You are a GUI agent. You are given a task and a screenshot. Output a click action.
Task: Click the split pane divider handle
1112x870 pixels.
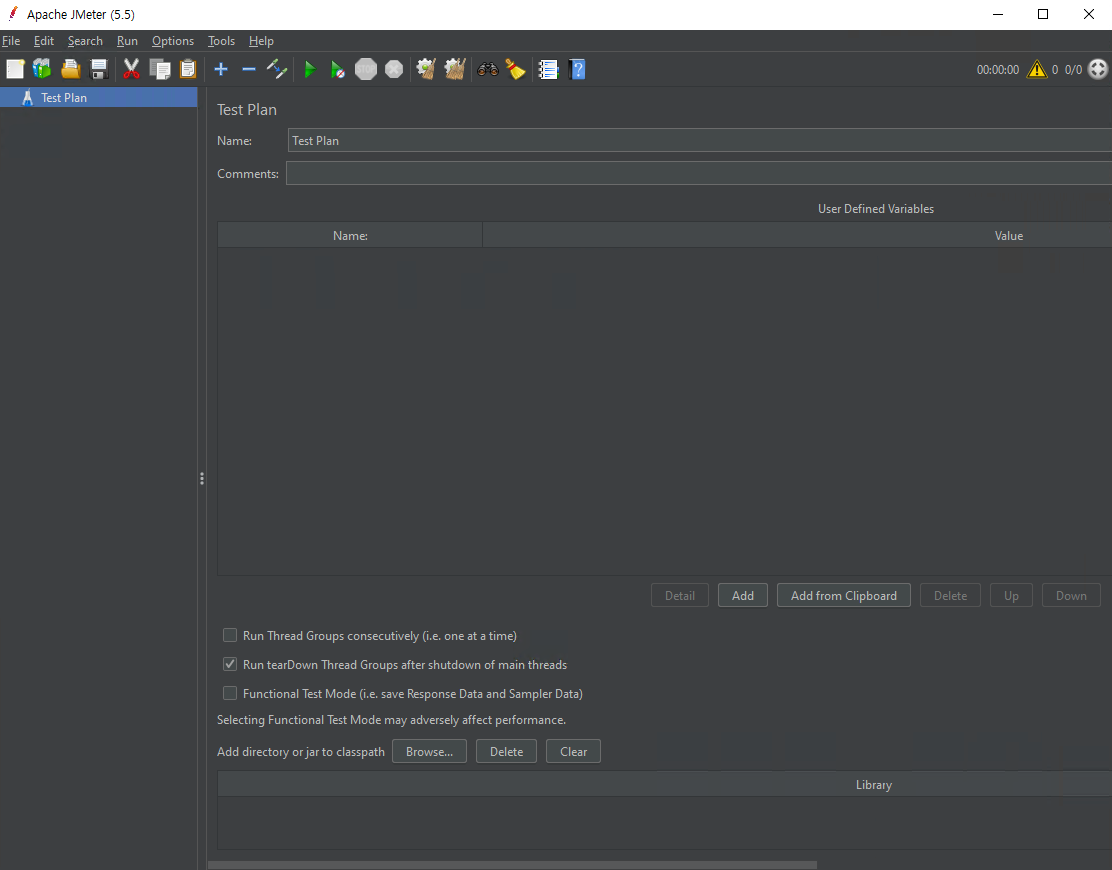point(202,479)
